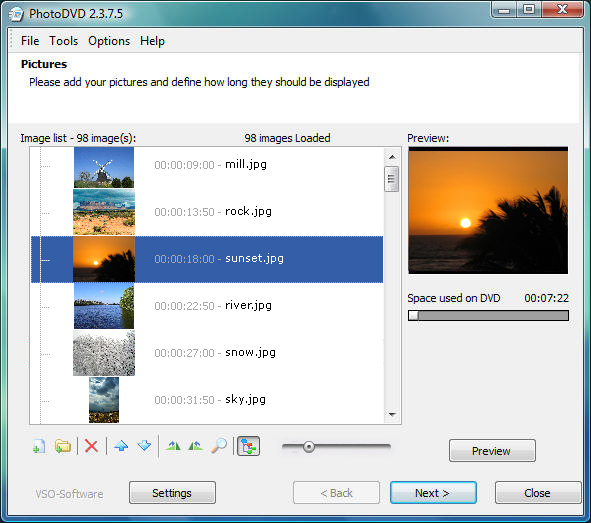Click the add folder of pictures icon
591x523 pixels.
[63, 447]
